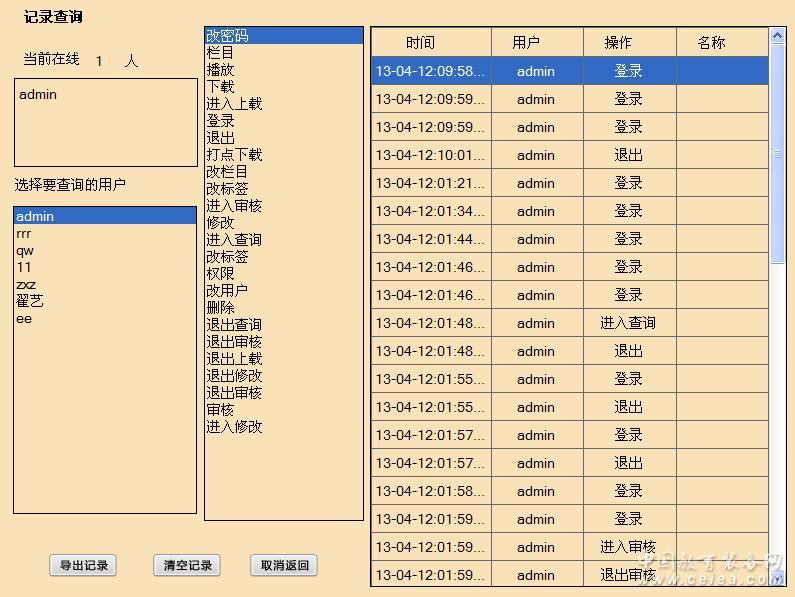Image resolution: width=795 pixels, height=597 pixels.
Task: Choose 退出上载 in operation list
Action: (234, 359)
